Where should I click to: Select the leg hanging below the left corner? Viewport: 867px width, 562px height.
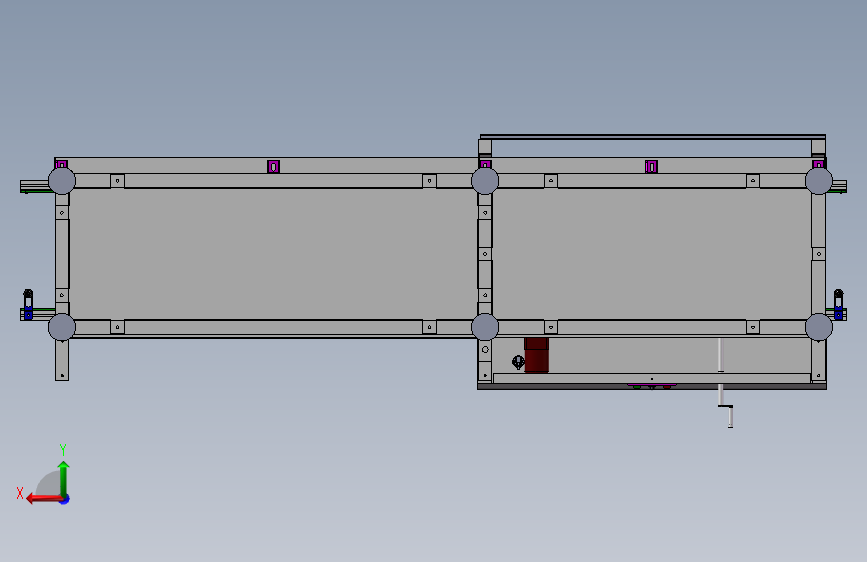pyautogui.click(x=62, y=360)
